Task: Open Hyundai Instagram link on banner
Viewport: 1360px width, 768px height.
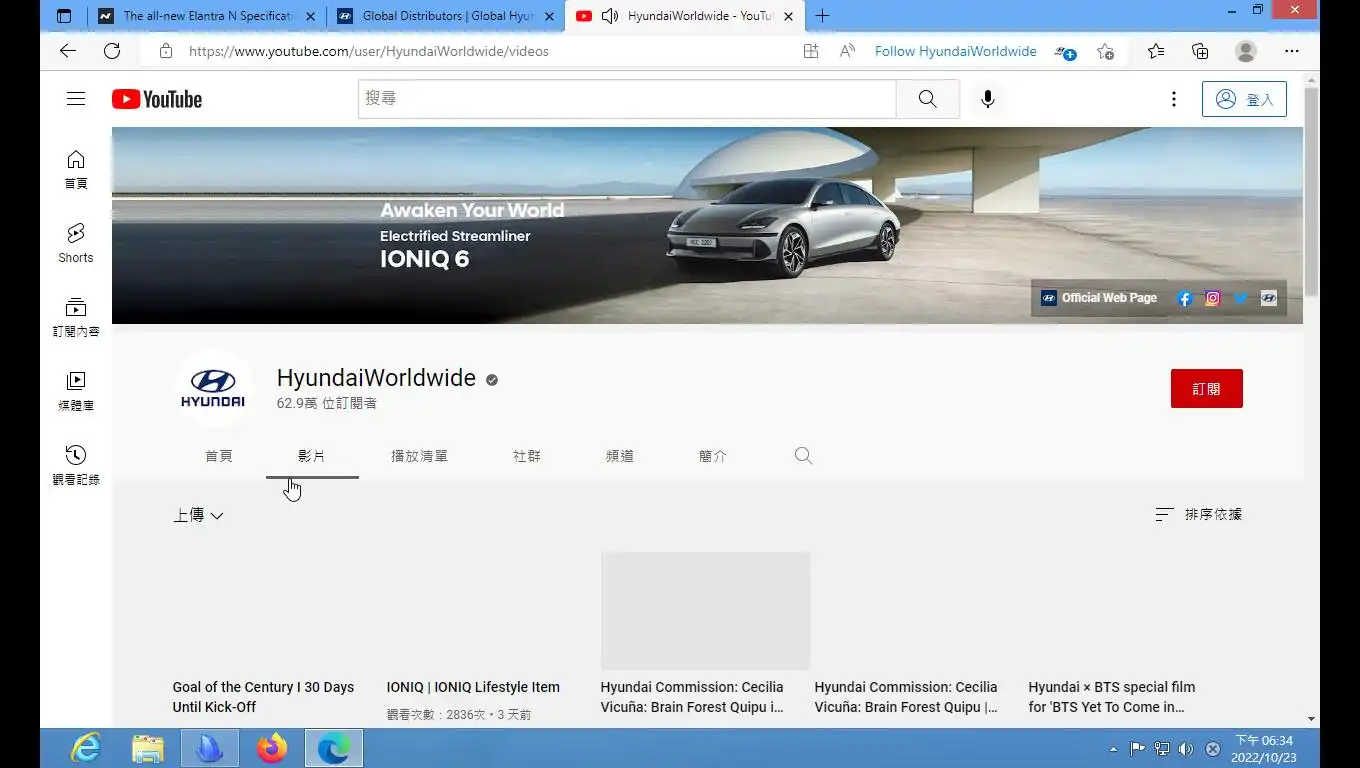Action: point(1213,298)
